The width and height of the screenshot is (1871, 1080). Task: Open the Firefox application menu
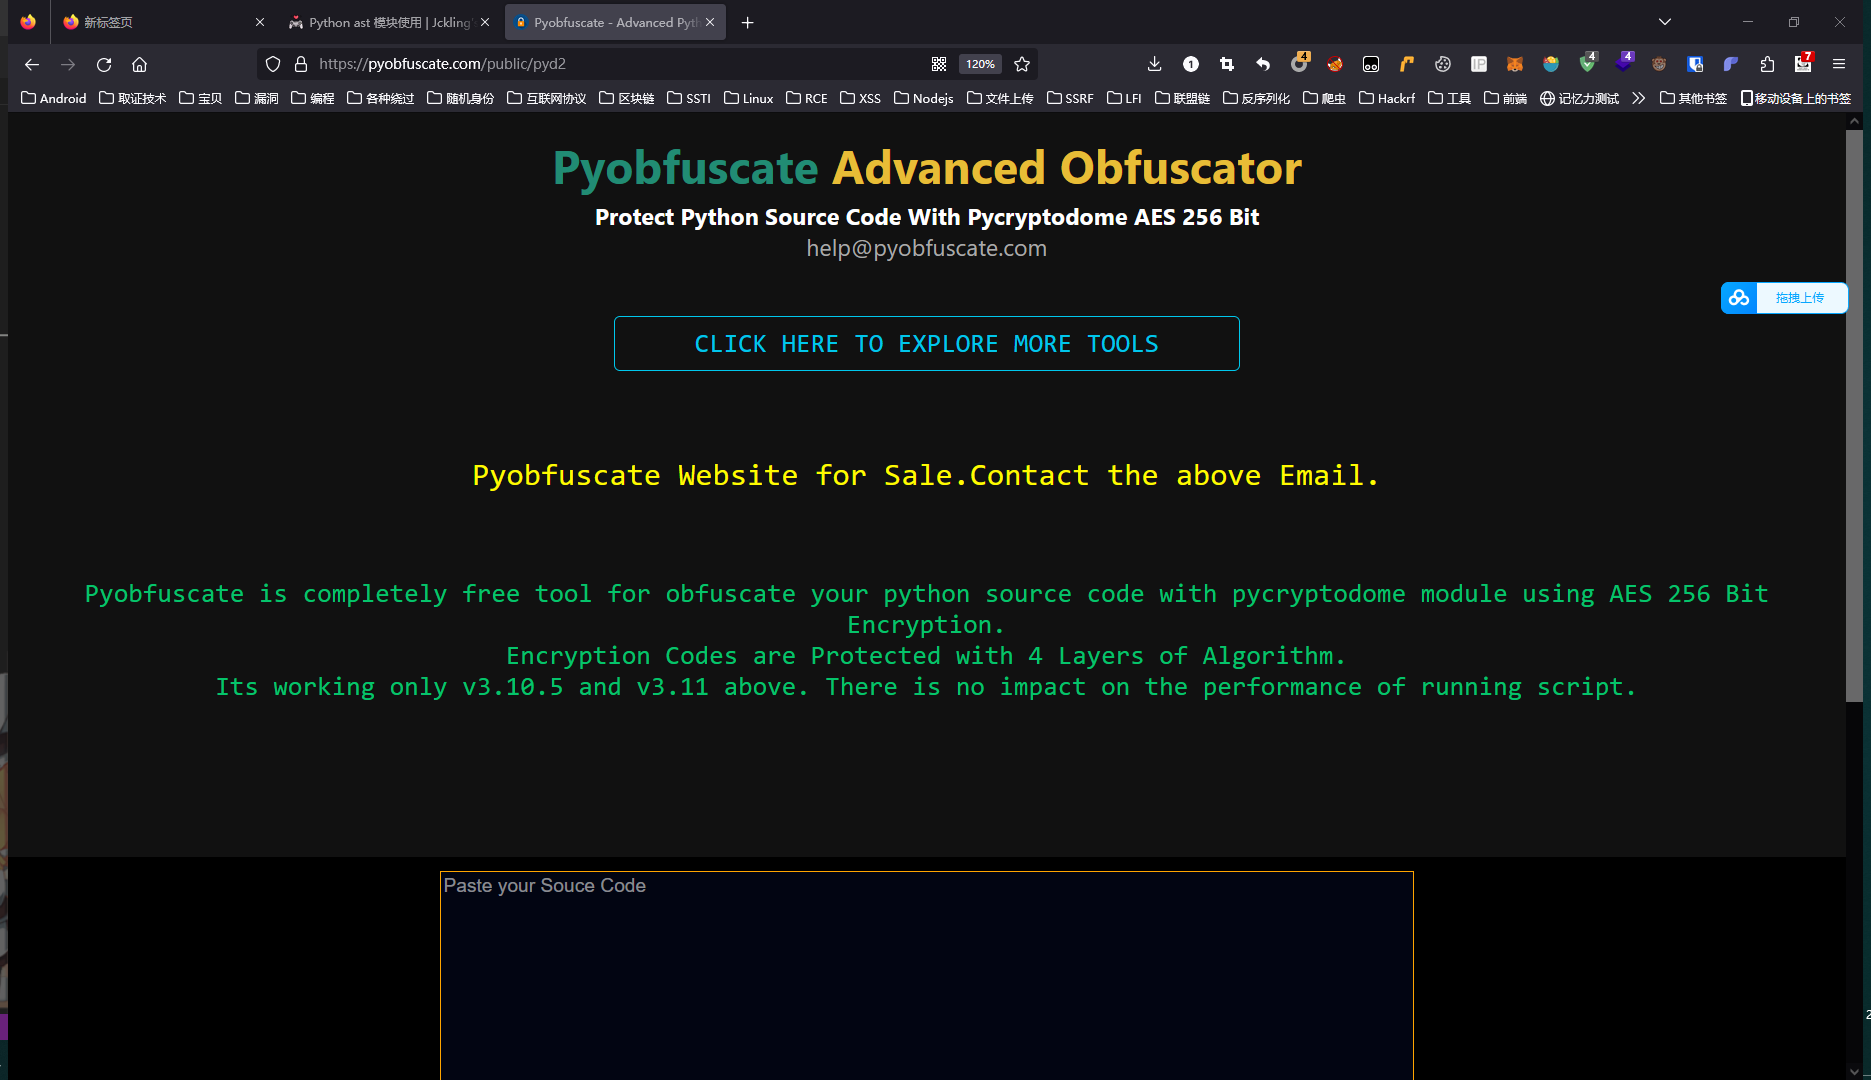pos(1839,64)
